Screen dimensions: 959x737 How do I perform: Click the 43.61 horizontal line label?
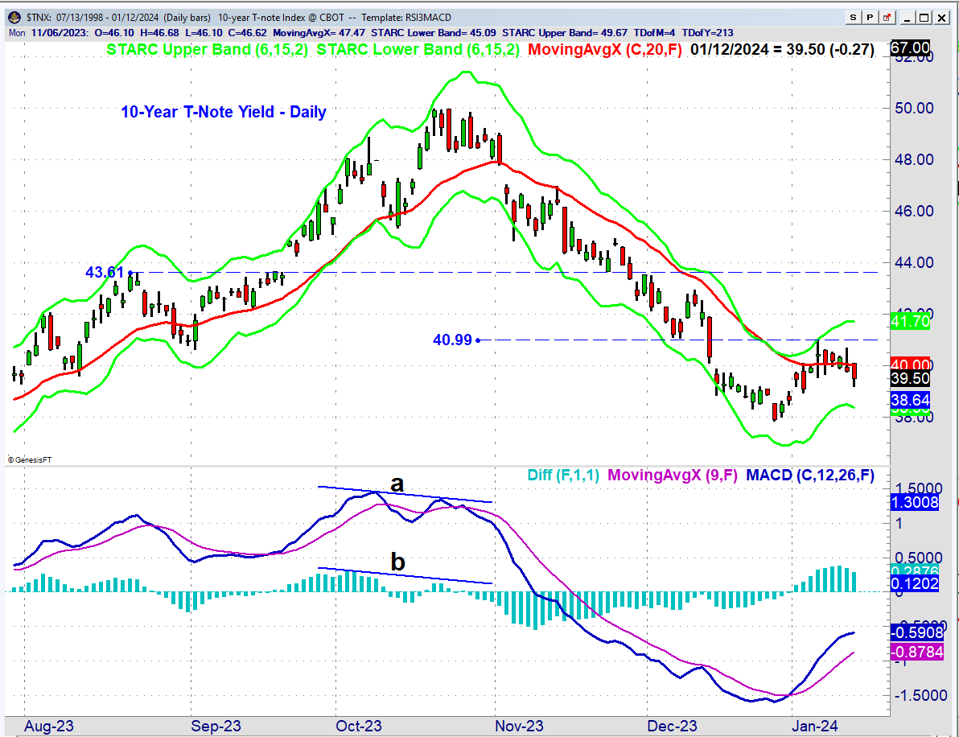coord(104,272)
